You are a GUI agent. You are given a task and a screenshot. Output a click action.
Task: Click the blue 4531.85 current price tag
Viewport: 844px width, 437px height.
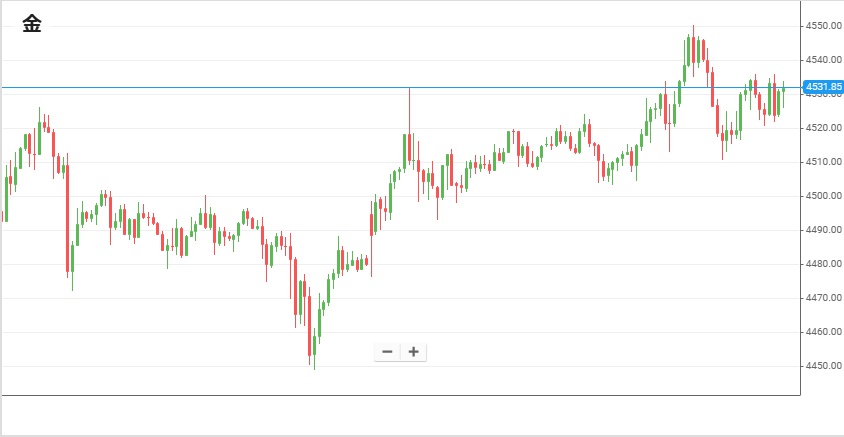coord(823,87)
